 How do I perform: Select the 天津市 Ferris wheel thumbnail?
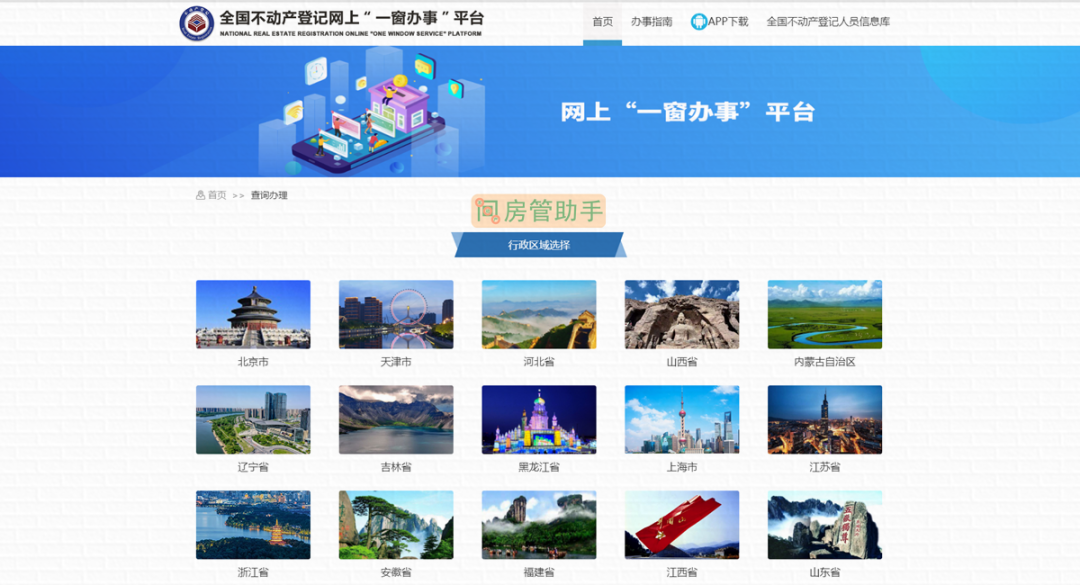point(396,314)
